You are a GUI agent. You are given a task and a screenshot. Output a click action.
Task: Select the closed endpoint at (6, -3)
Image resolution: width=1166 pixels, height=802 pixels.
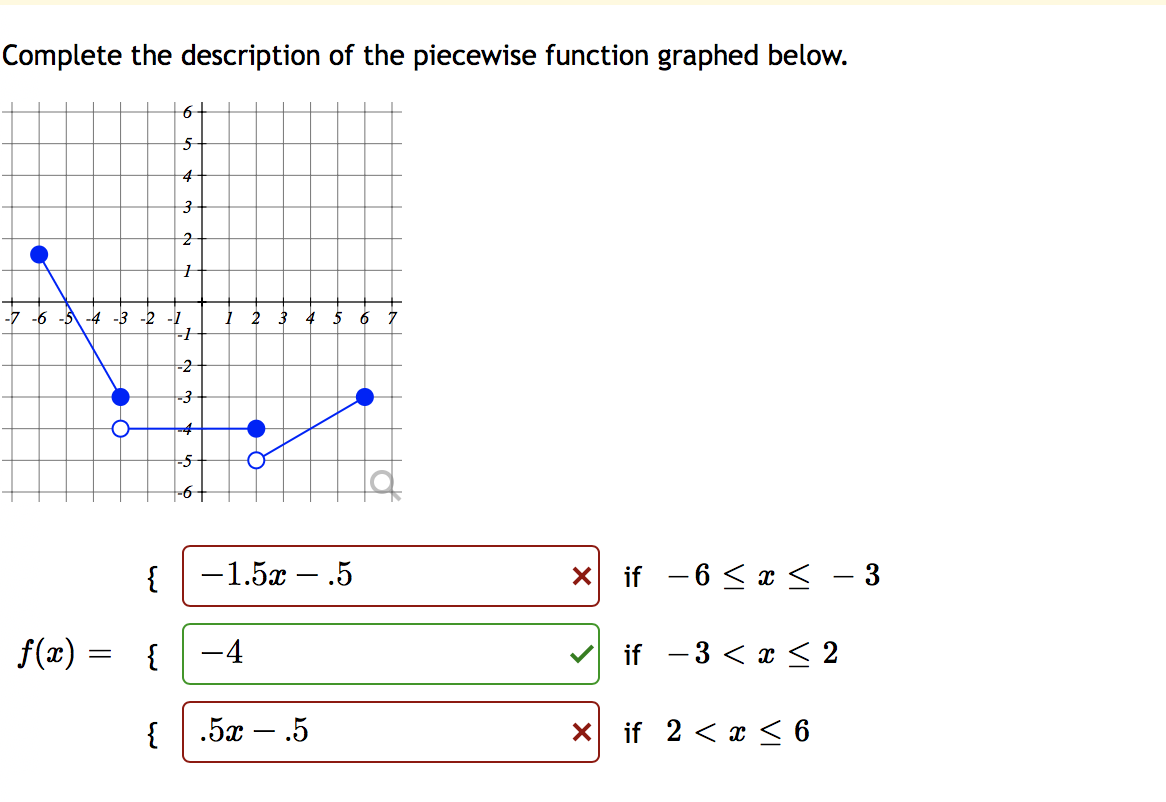364,396
